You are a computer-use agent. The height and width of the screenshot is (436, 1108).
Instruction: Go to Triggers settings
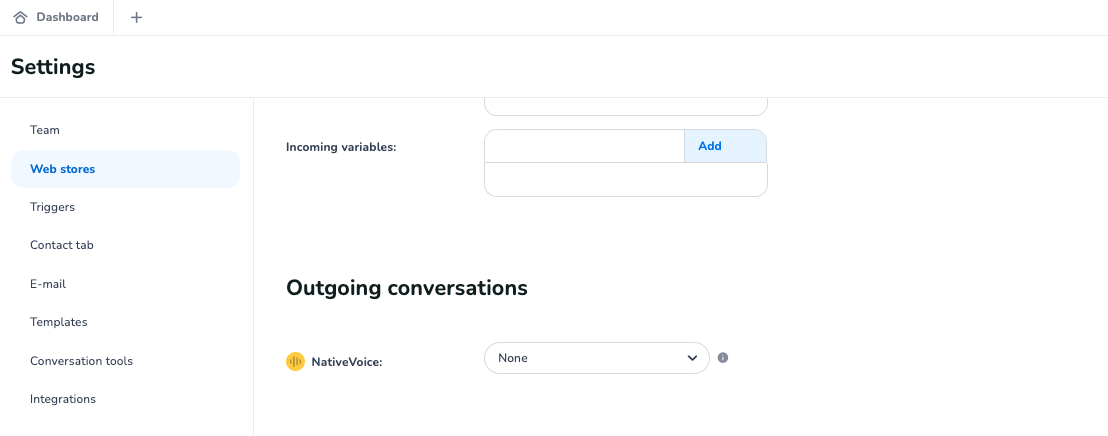click(52, 207)
